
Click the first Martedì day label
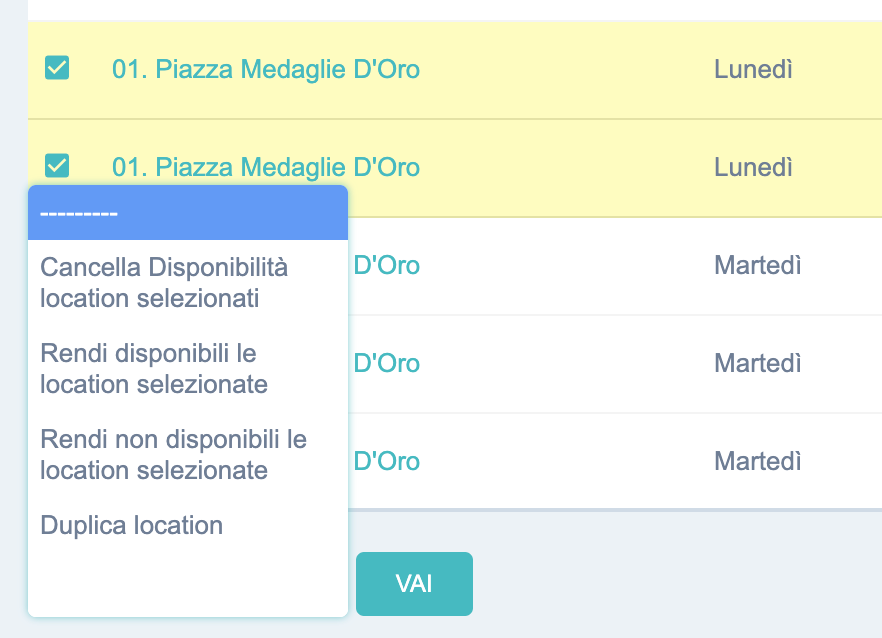pyautogui.click(x=757, y=267)
